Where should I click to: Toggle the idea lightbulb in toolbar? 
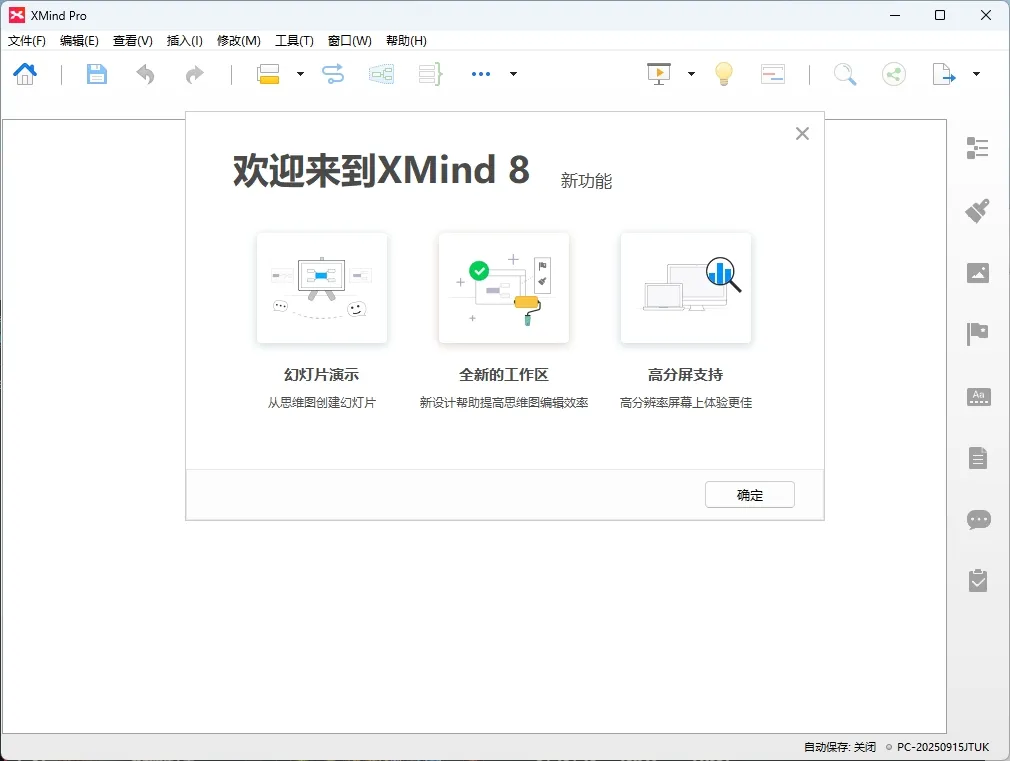pyautogui.click(x=723, y=73)
